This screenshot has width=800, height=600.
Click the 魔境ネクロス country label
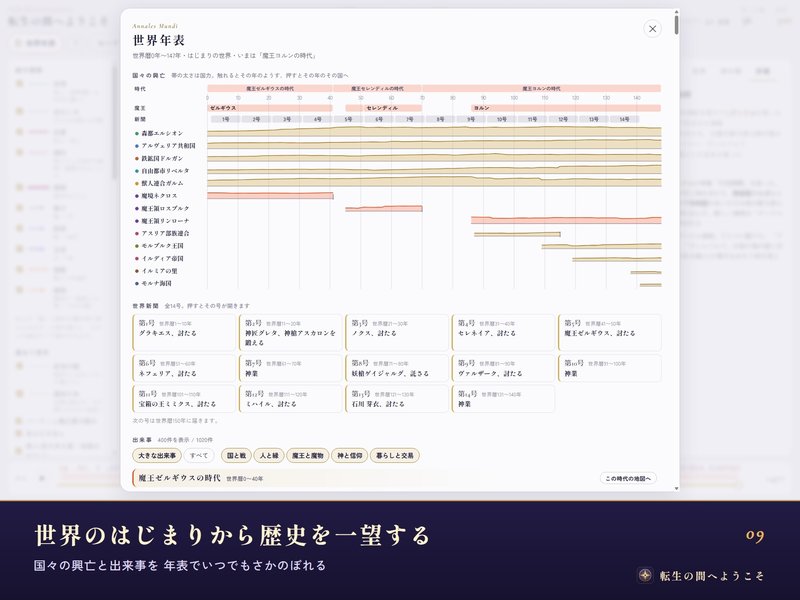pyautogui.click(x=159, y=196)
